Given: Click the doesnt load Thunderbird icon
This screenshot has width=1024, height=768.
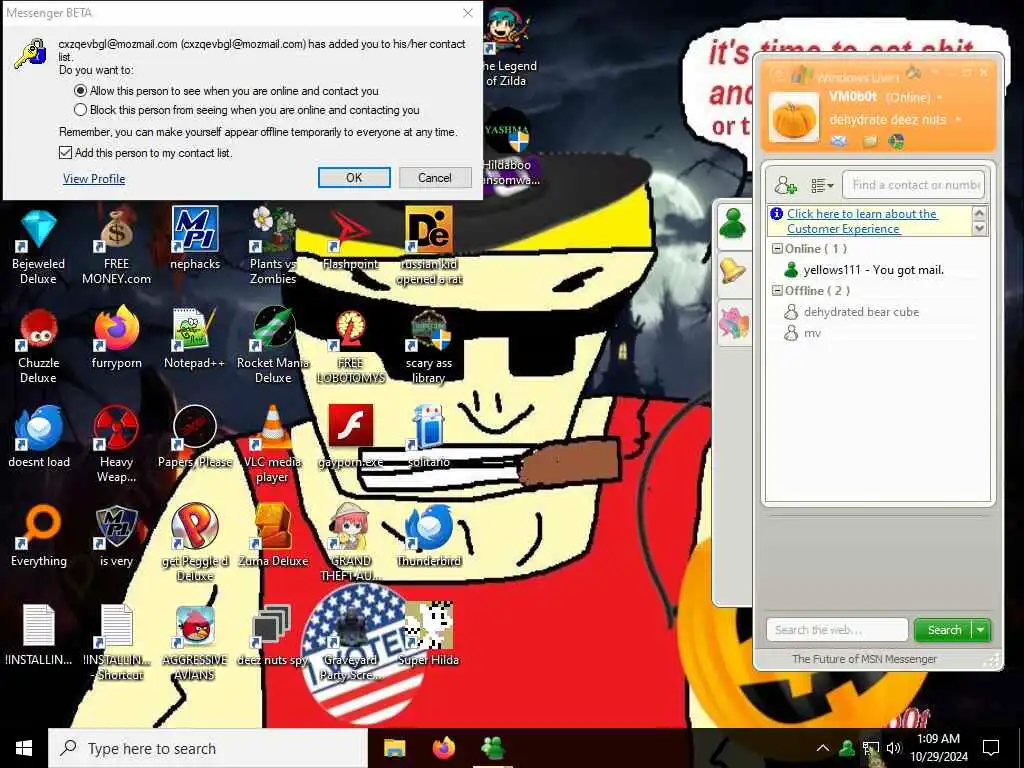Looking at the screenshot, I should 39,437.
